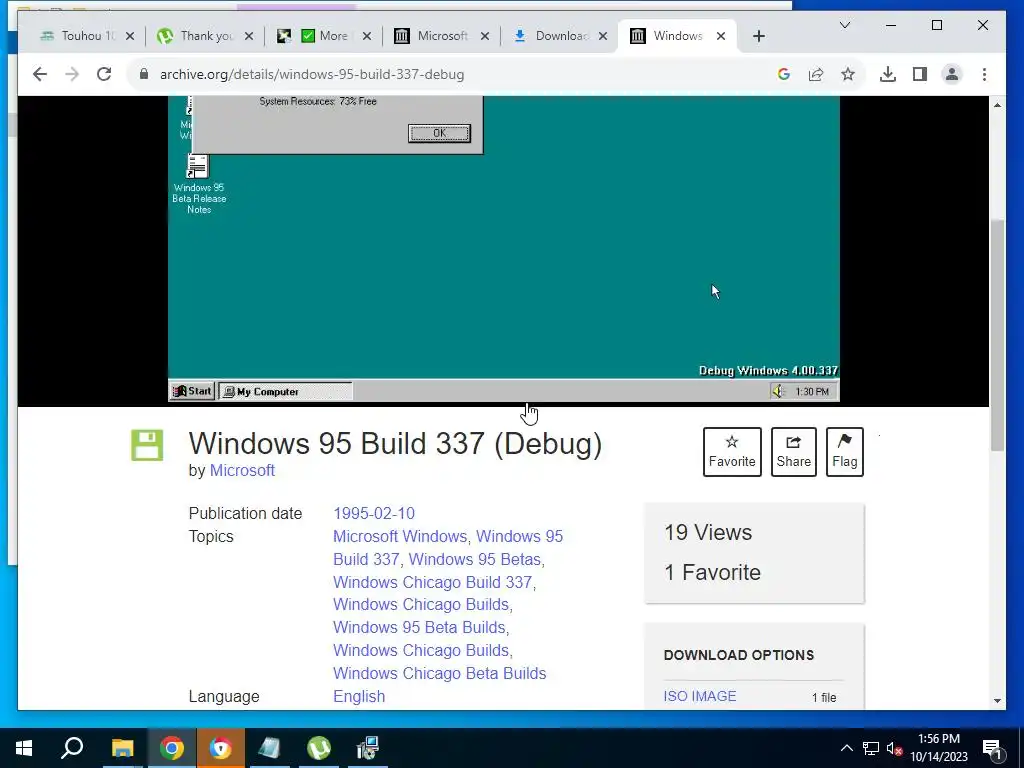This screenshot has height=768, width=1024.
Task: Click emulated Windows 95 Start button
Action: click(192, 391)
